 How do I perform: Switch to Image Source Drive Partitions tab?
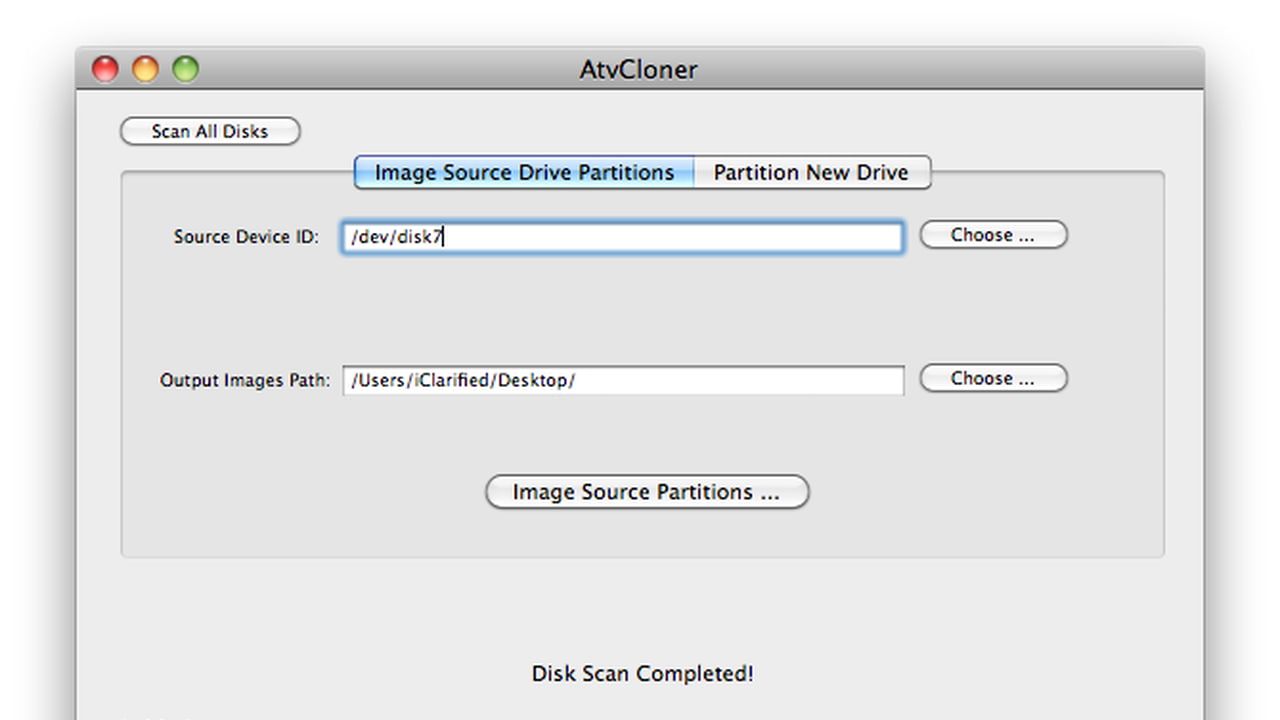[524, 172]
